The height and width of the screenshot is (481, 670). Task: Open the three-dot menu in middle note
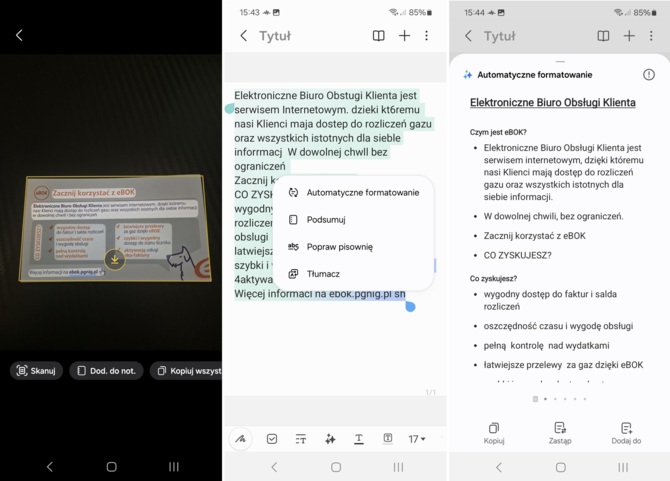click(x=426, y=35)
